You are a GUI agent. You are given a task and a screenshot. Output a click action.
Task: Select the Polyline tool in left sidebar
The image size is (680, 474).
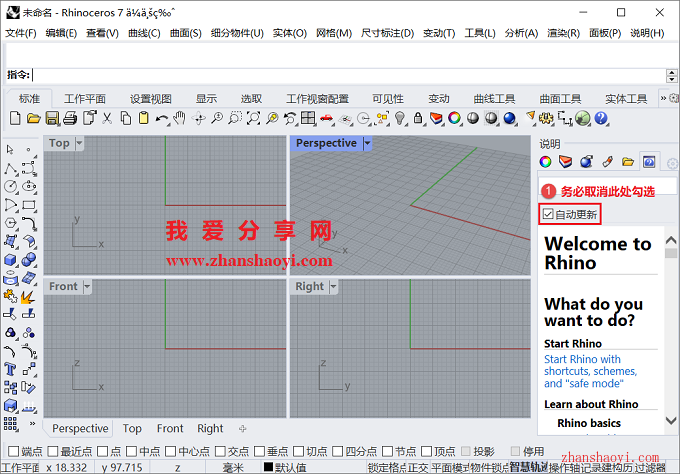(11, 169)
